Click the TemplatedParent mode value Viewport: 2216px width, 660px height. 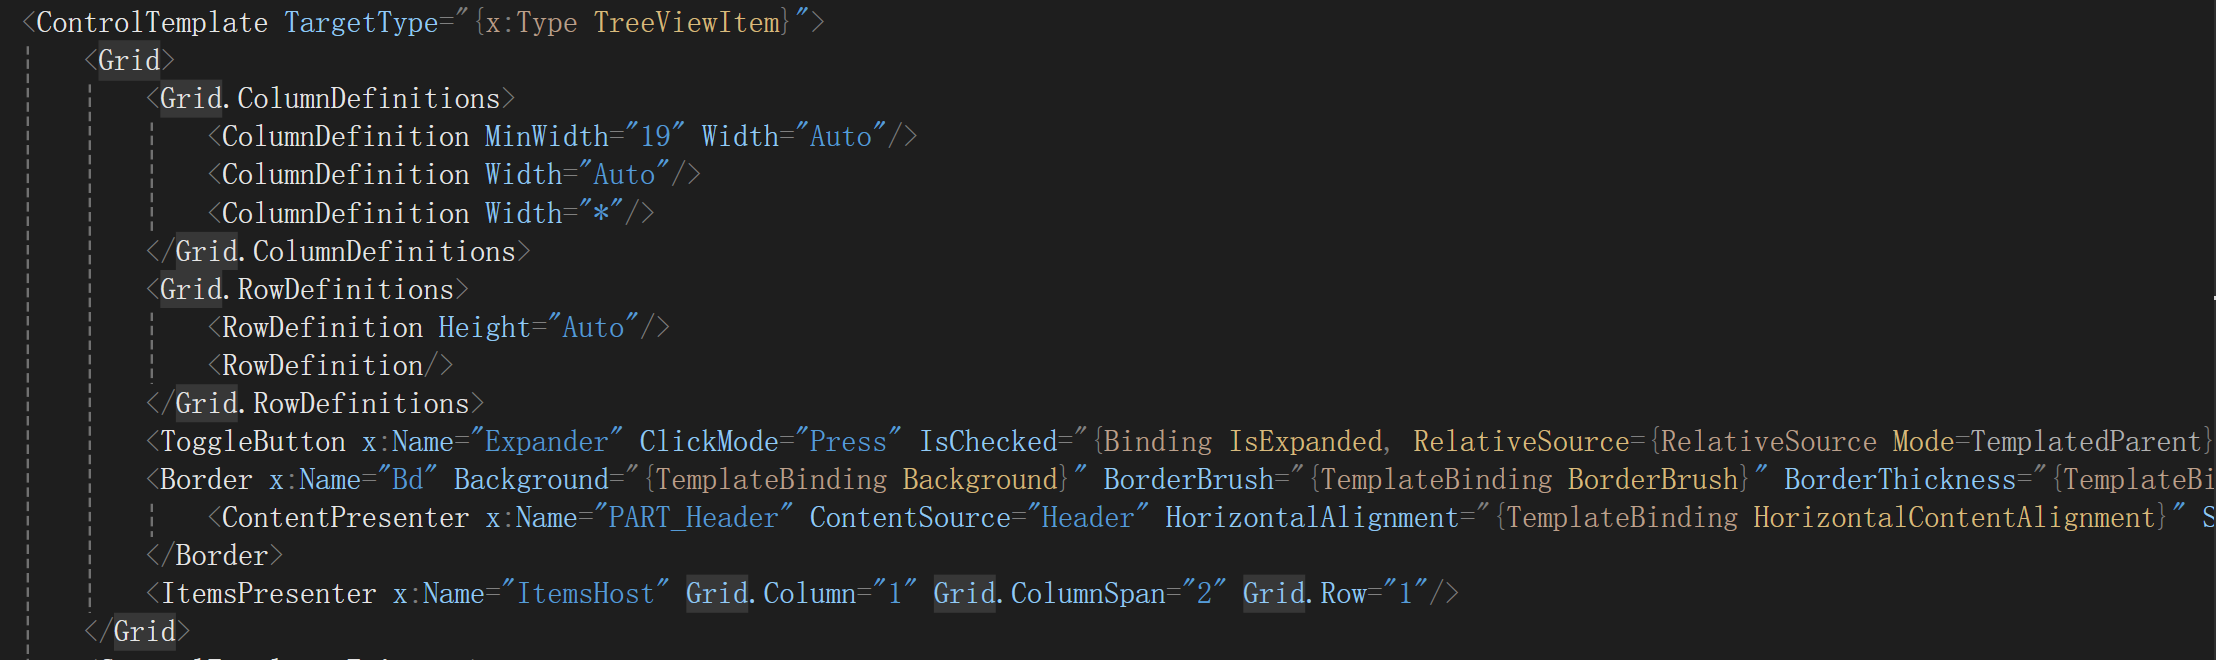click(2085, 442)
